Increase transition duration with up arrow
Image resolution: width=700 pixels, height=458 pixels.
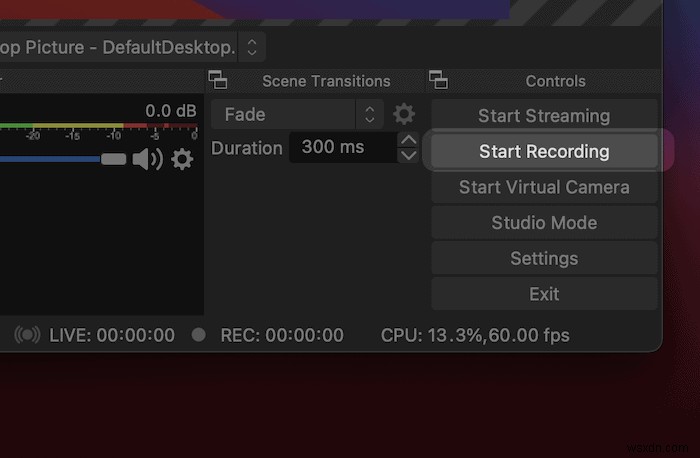point(408,140)
